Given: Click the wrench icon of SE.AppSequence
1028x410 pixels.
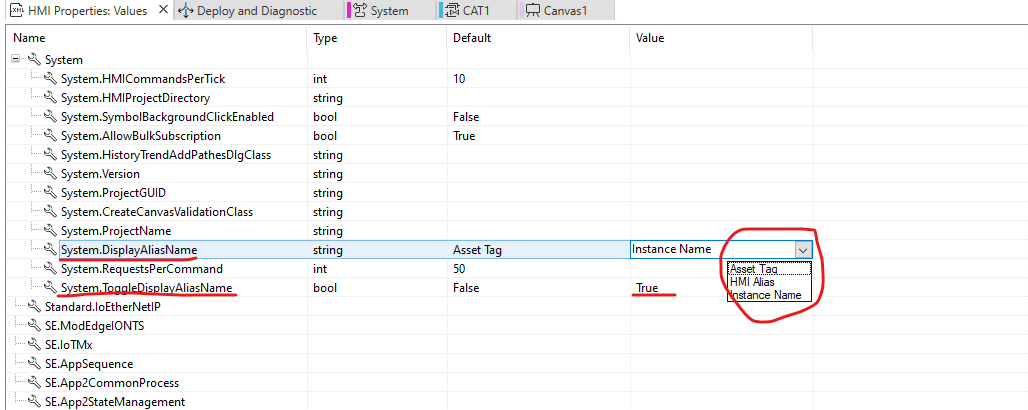Looking at the screenshot, I should (x=34, y=363).
